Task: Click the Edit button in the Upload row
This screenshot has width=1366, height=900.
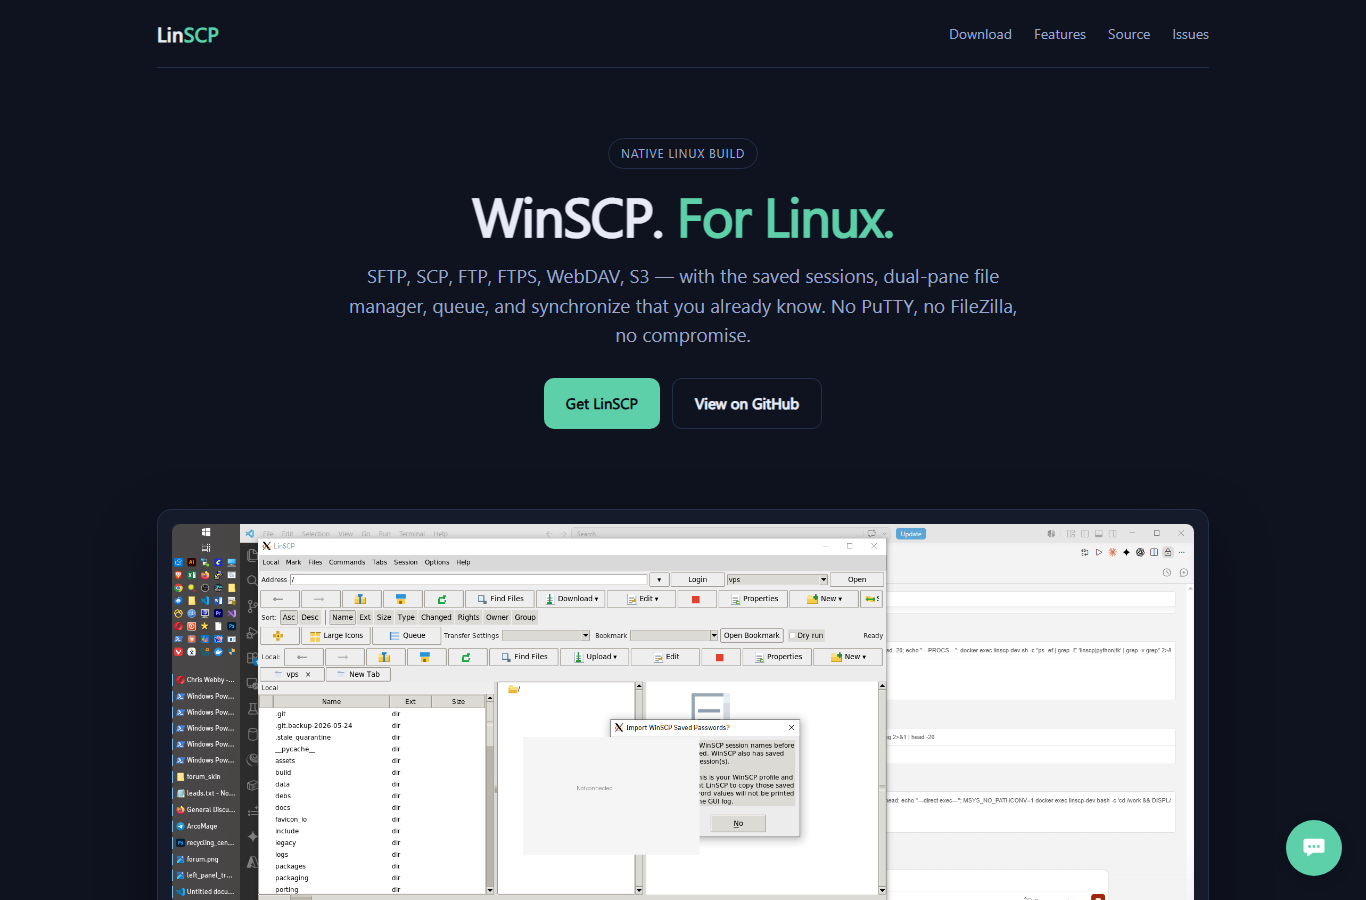Action: pos(667,657)
